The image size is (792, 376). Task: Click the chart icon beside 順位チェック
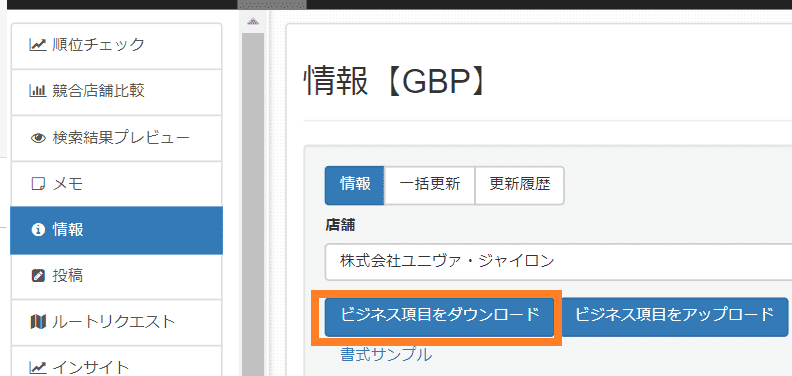coord(38,45)
